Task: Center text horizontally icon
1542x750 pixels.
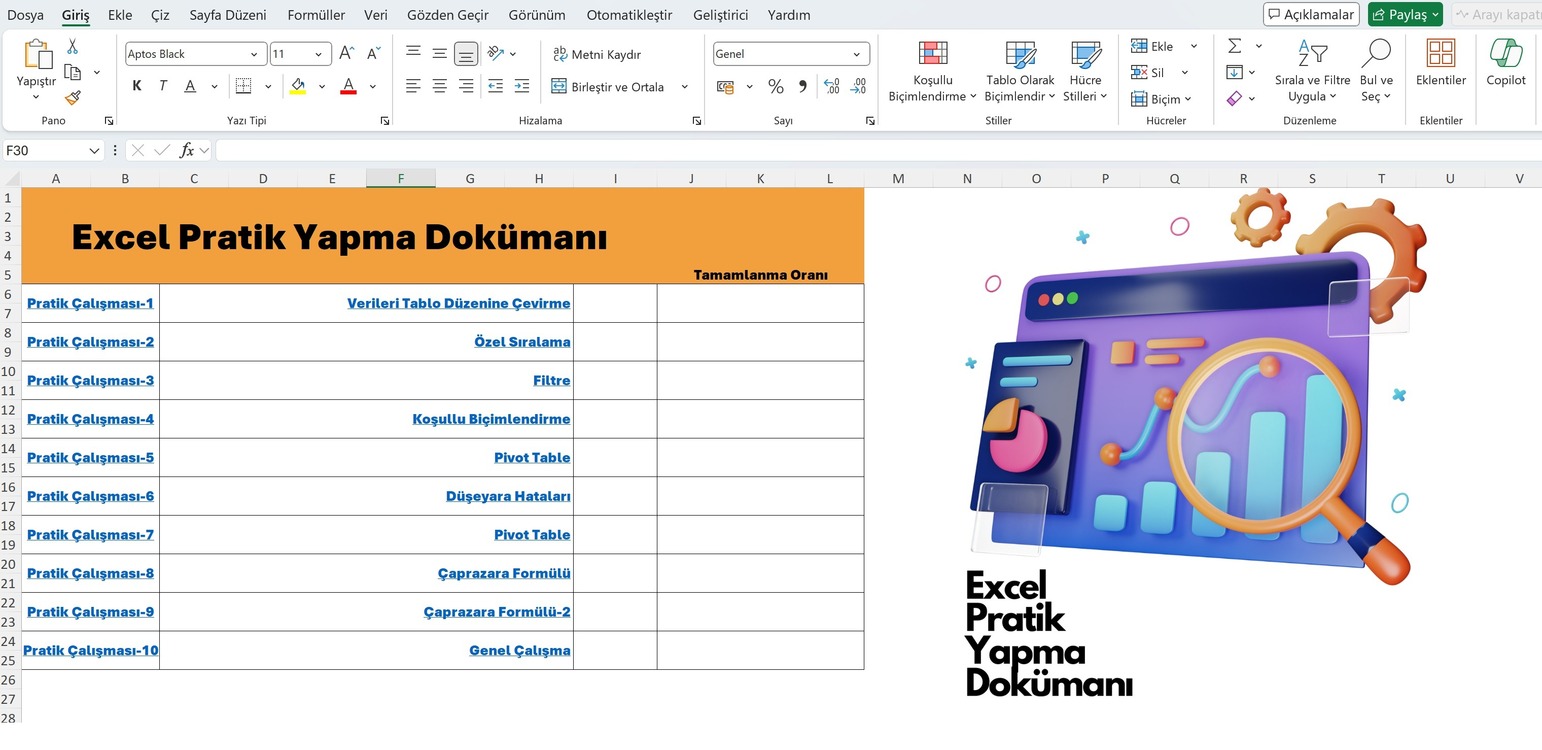Action: coord(439,86)
